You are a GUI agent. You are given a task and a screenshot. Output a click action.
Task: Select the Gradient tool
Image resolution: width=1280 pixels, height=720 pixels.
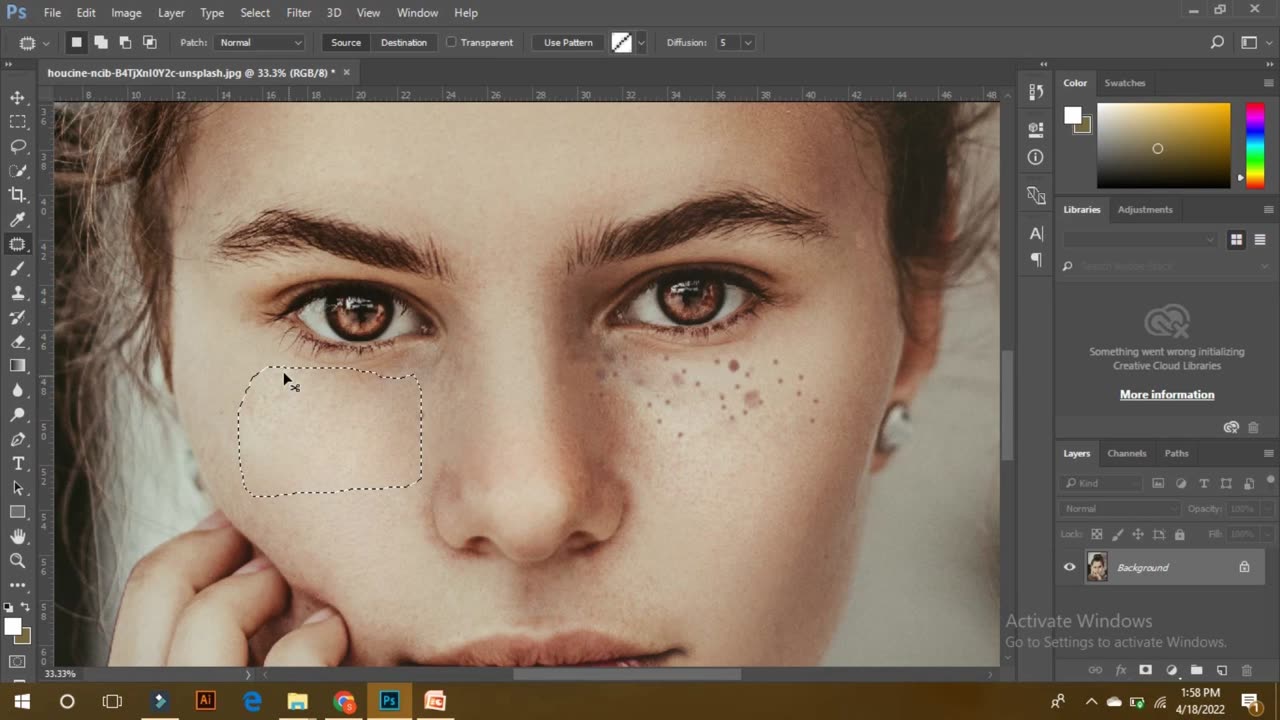[x=18, y=366]
